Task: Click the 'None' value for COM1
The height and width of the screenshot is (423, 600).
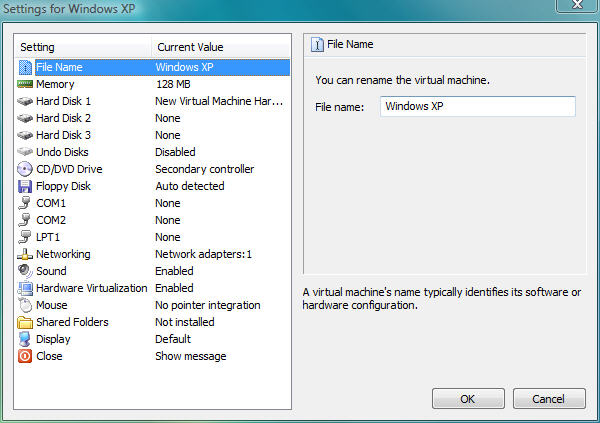Action: click(x=168, y=203)
